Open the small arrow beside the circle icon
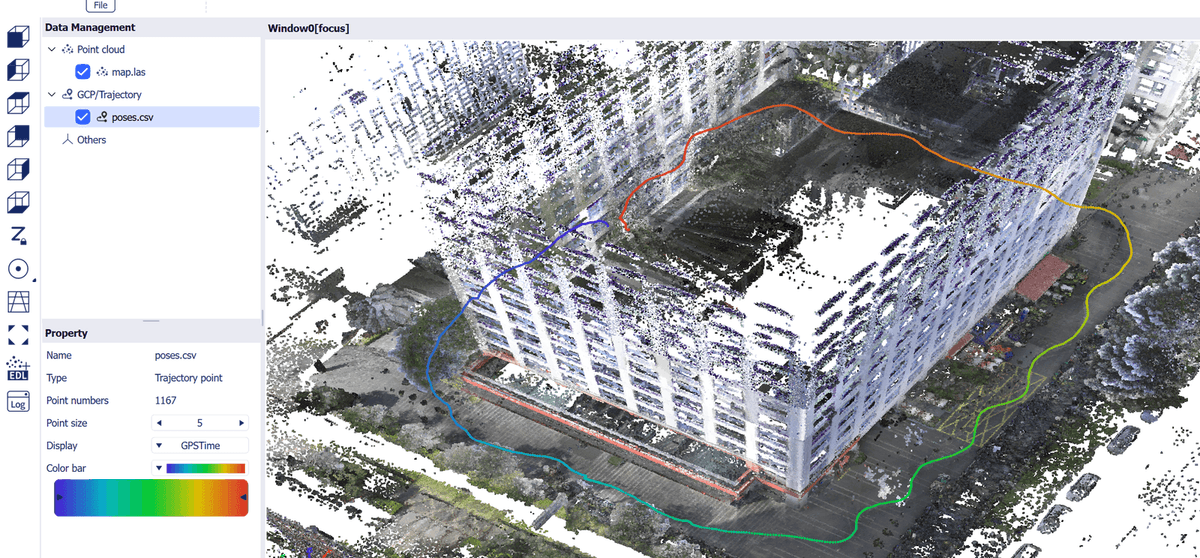1200x558 pixels. tap(33, 279)
